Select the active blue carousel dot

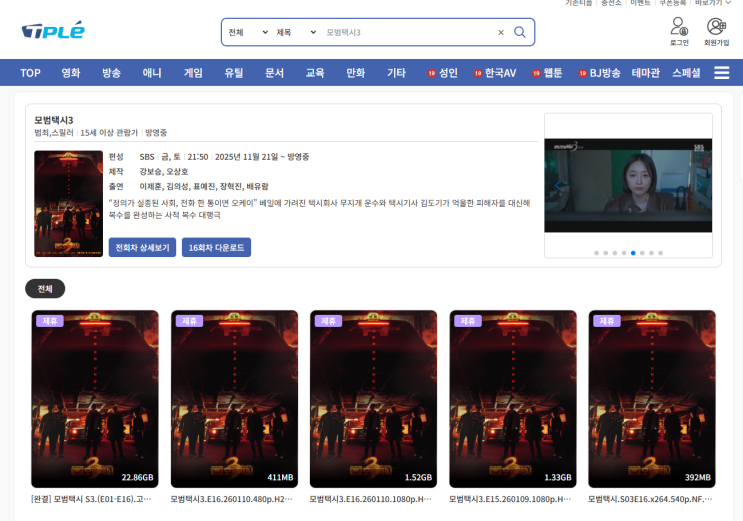[633, 253]
